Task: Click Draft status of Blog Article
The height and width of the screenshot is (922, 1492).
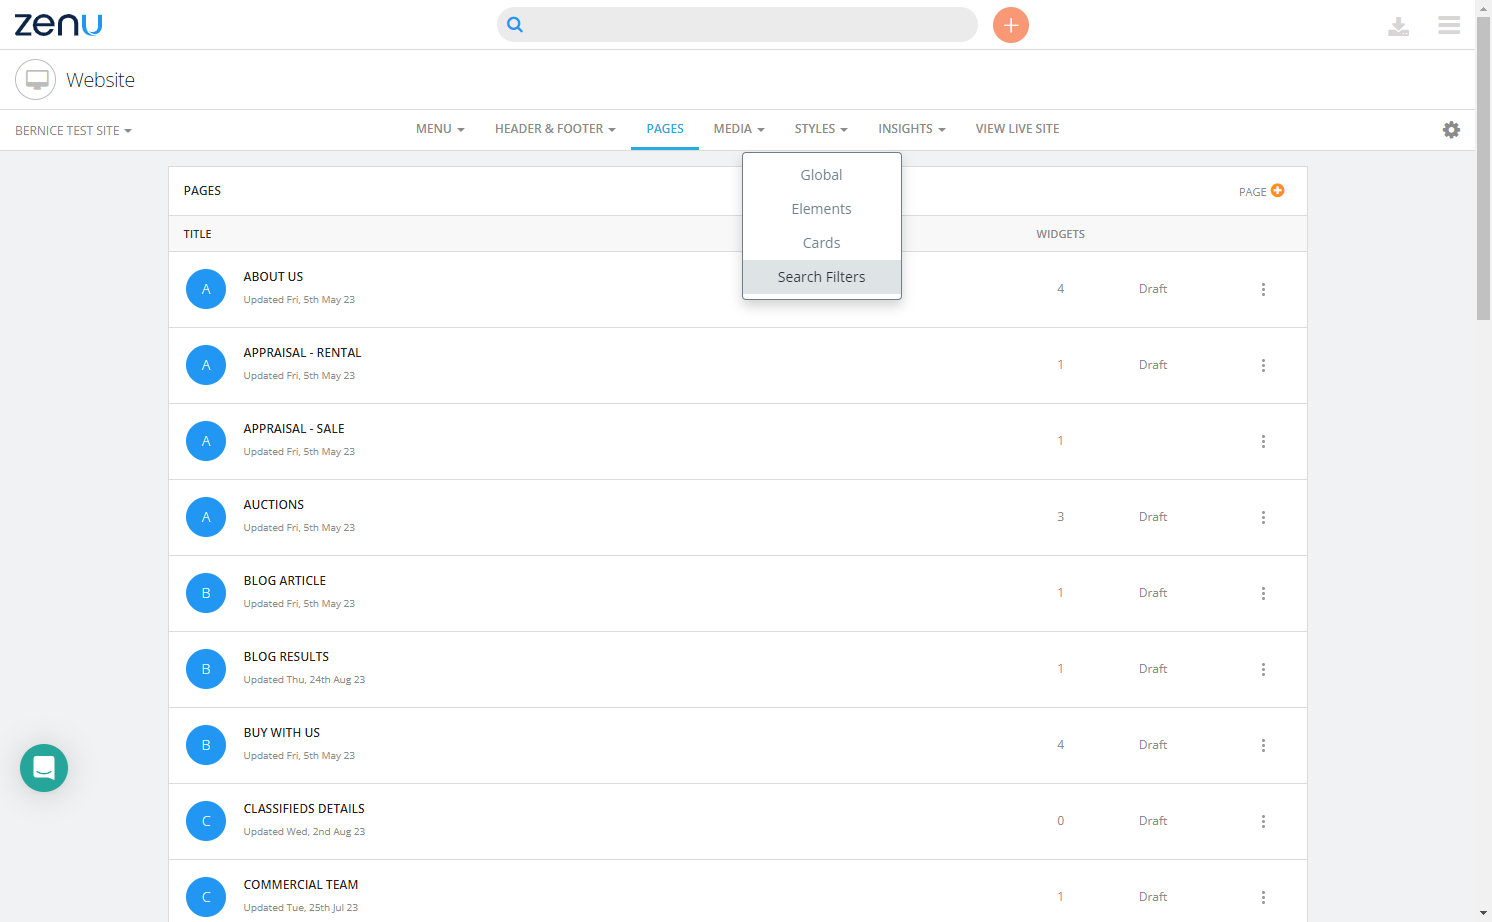Action: point(1153,593)
